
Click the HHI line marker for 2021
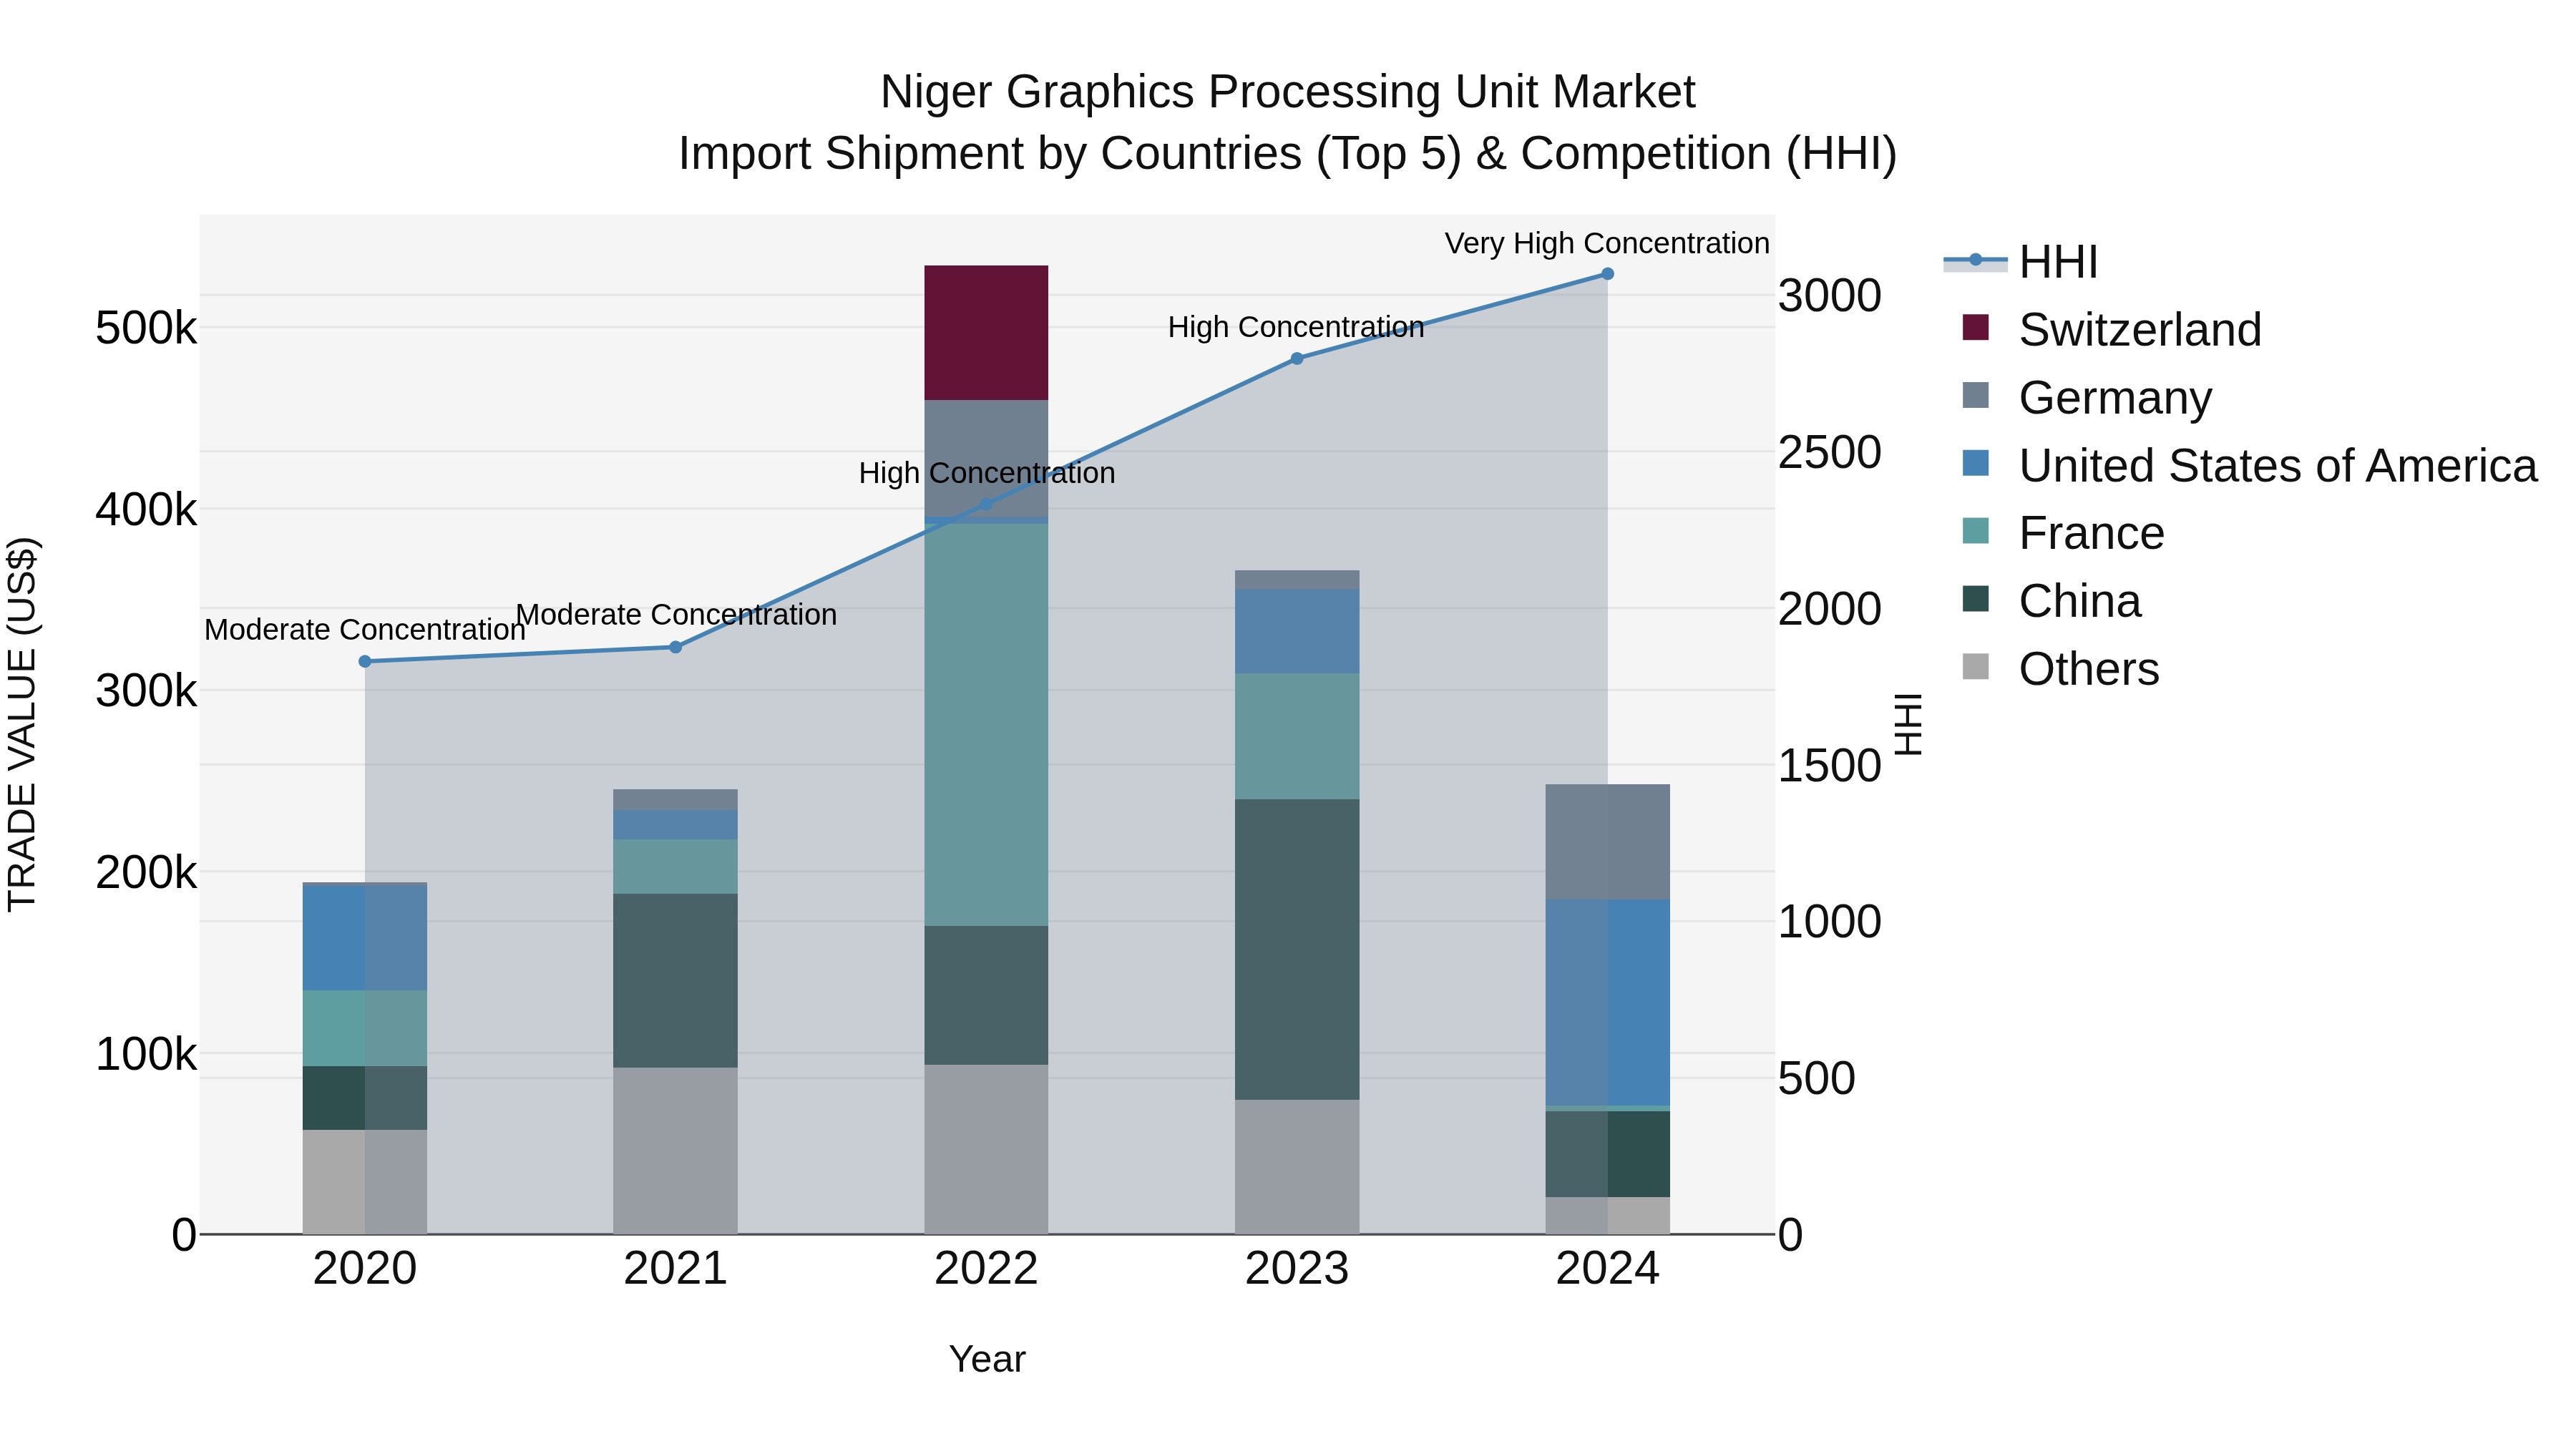coord(675,647)
